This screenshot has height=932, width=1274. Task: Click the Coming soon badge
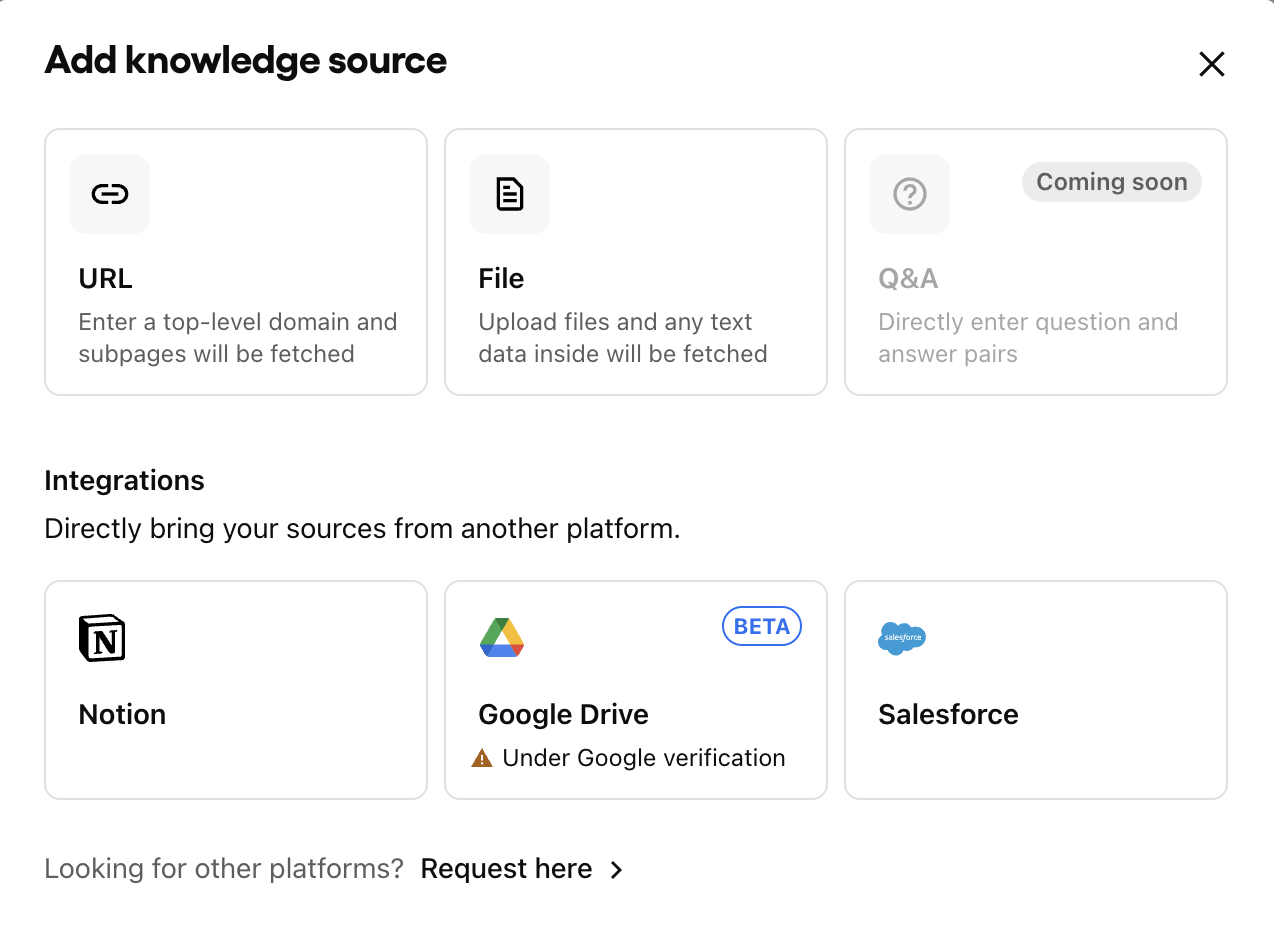[1111, 182]
